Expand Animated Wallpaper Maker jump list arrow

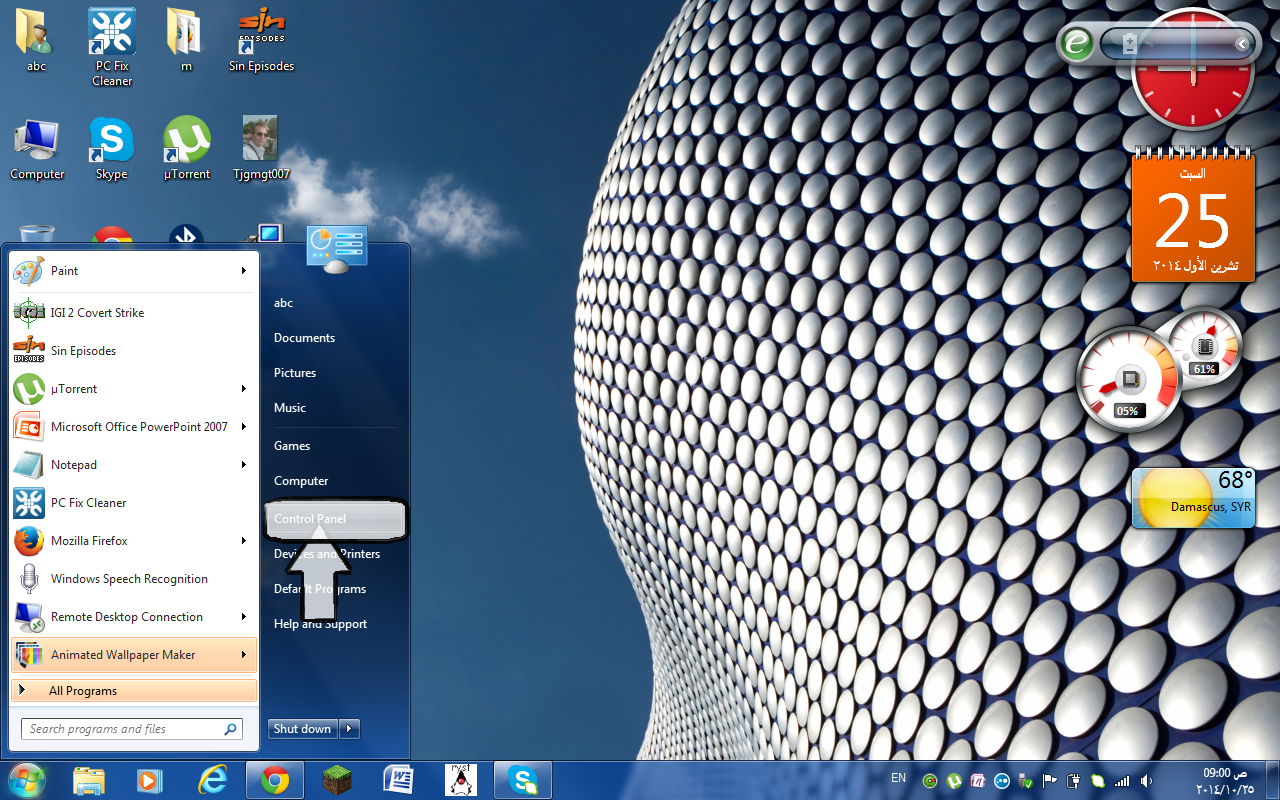243,655
